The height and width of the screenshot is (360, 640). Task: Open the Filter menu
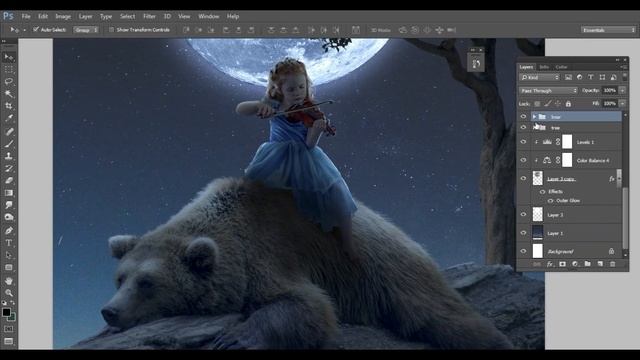tap(149, 16)
